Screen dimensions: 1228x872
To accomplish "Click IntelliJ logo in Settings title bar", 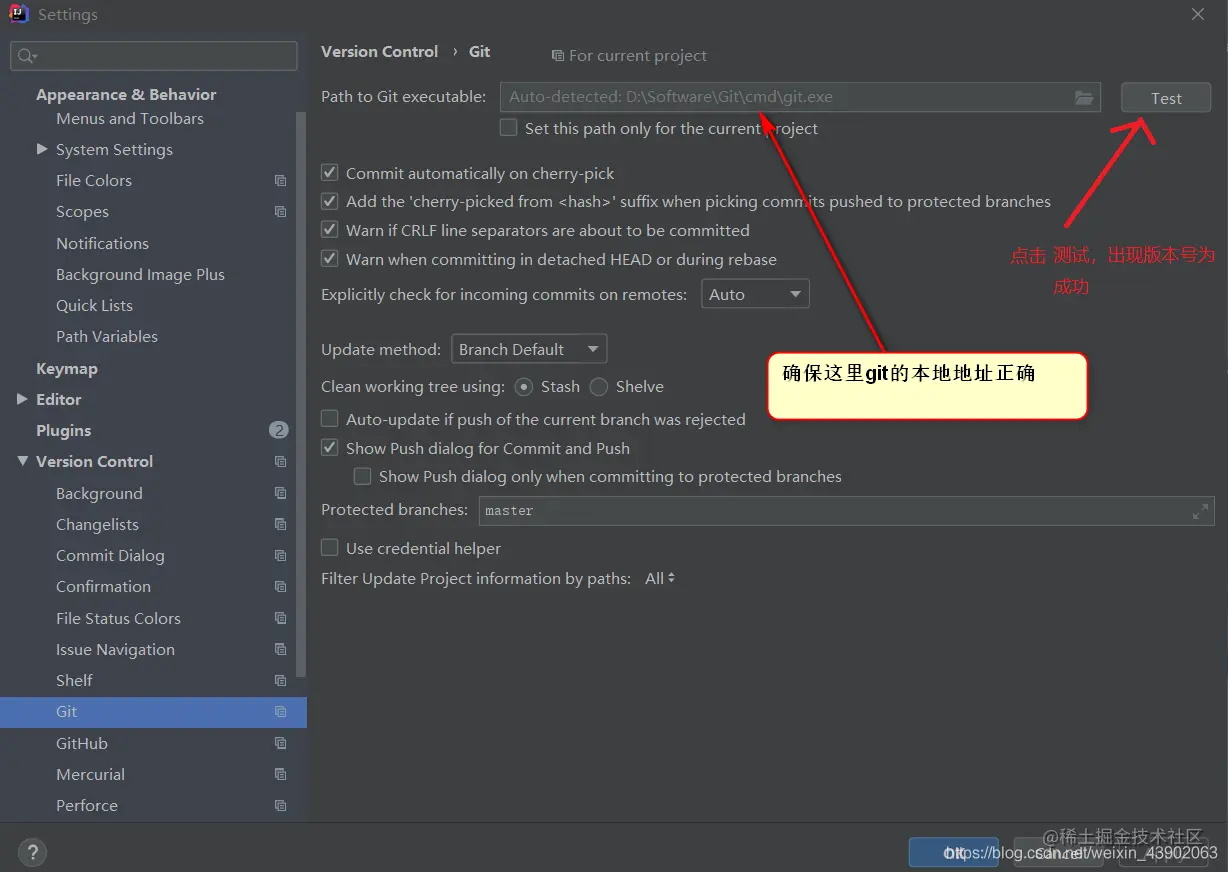I will [18, 14].
